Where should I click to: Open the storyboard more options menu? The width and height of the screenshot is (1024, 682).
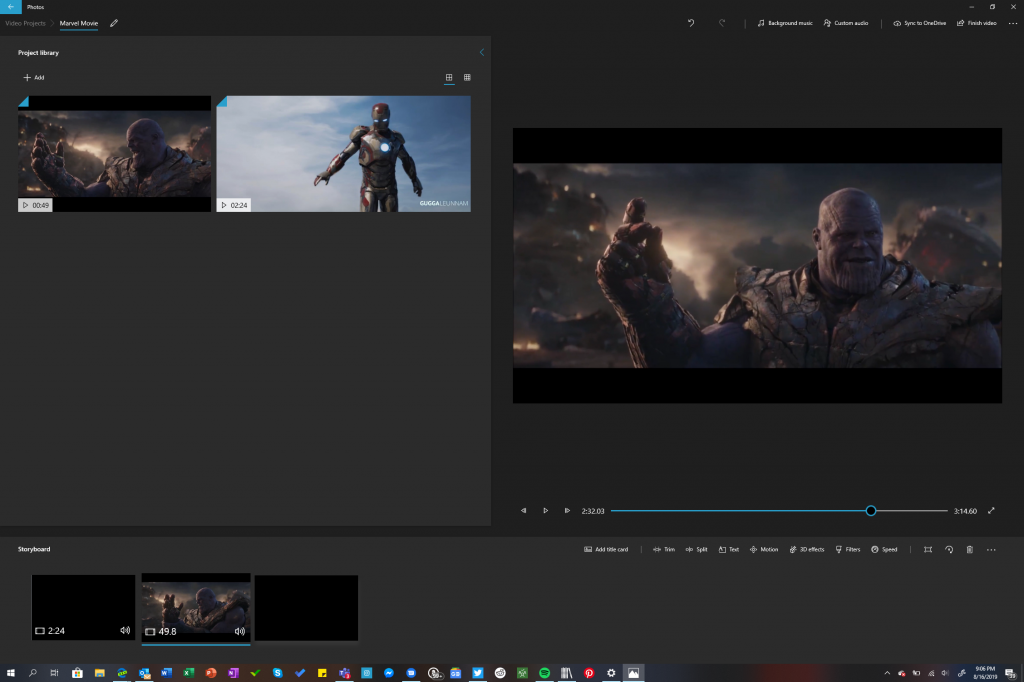tap(991, 549)
